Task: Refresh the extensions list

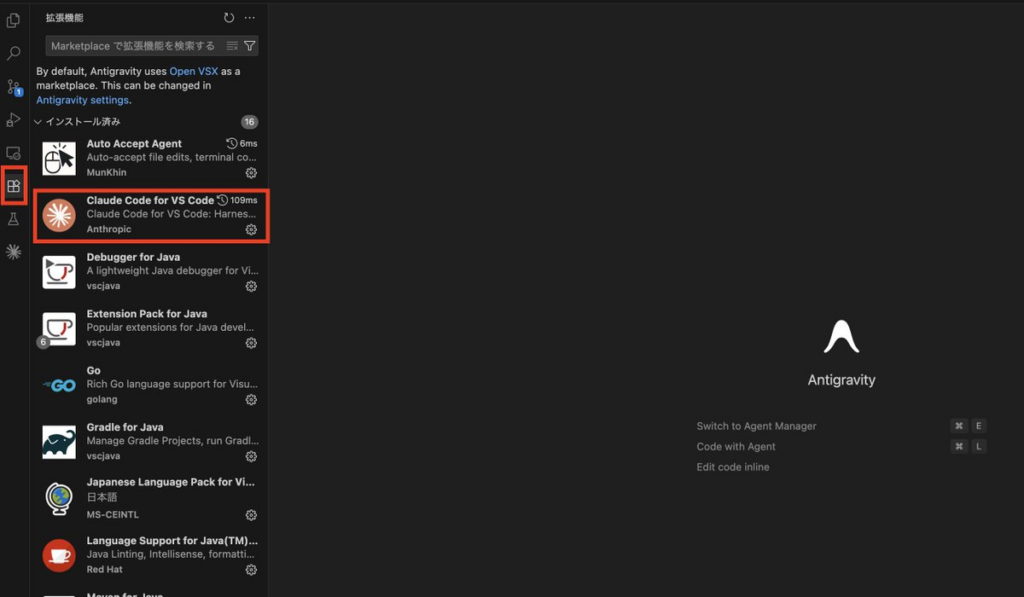Action: 229,18
